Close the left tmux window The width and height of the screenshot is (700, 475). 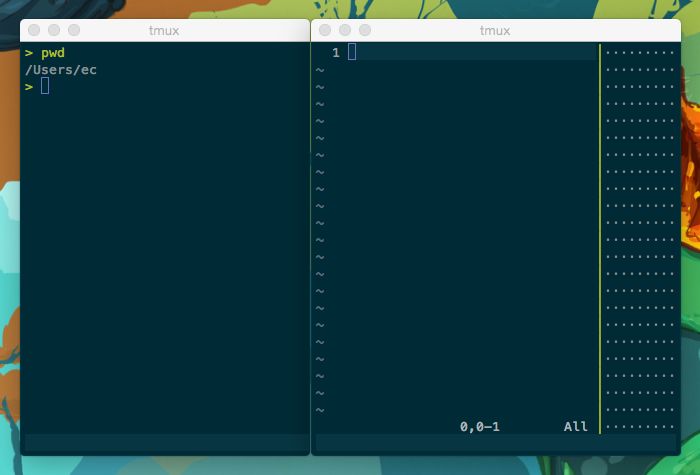pyautogui.click(x=34, y=30)
